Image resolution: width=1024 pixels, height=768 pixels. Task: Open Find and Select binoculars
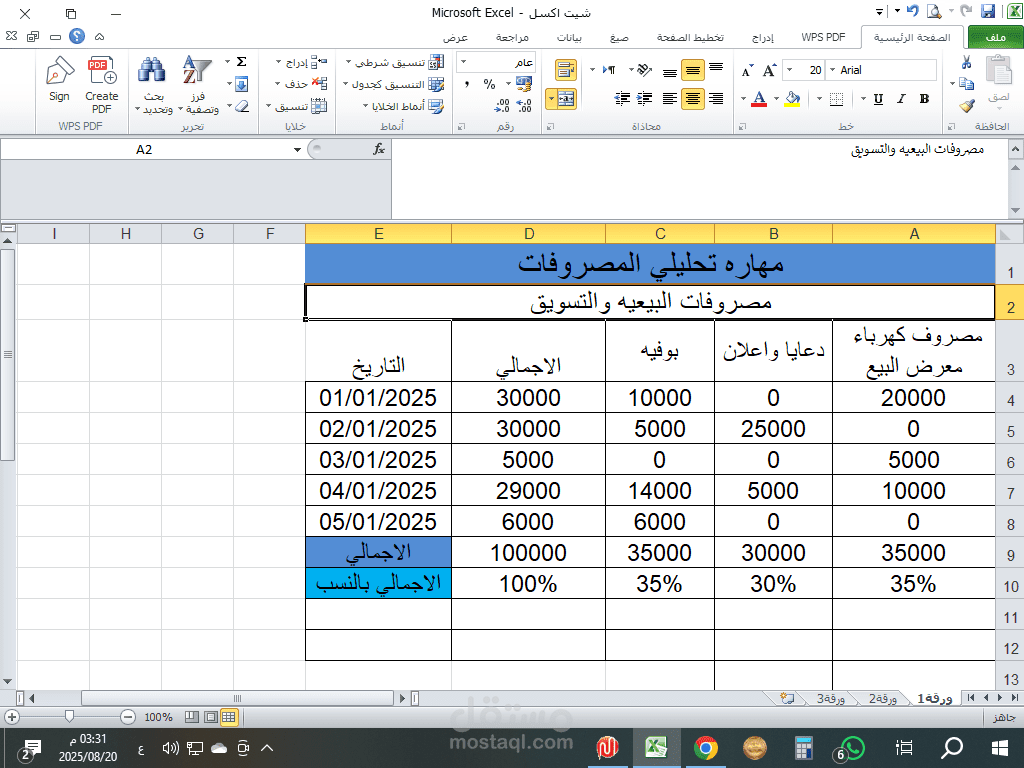tap(152, 84)
